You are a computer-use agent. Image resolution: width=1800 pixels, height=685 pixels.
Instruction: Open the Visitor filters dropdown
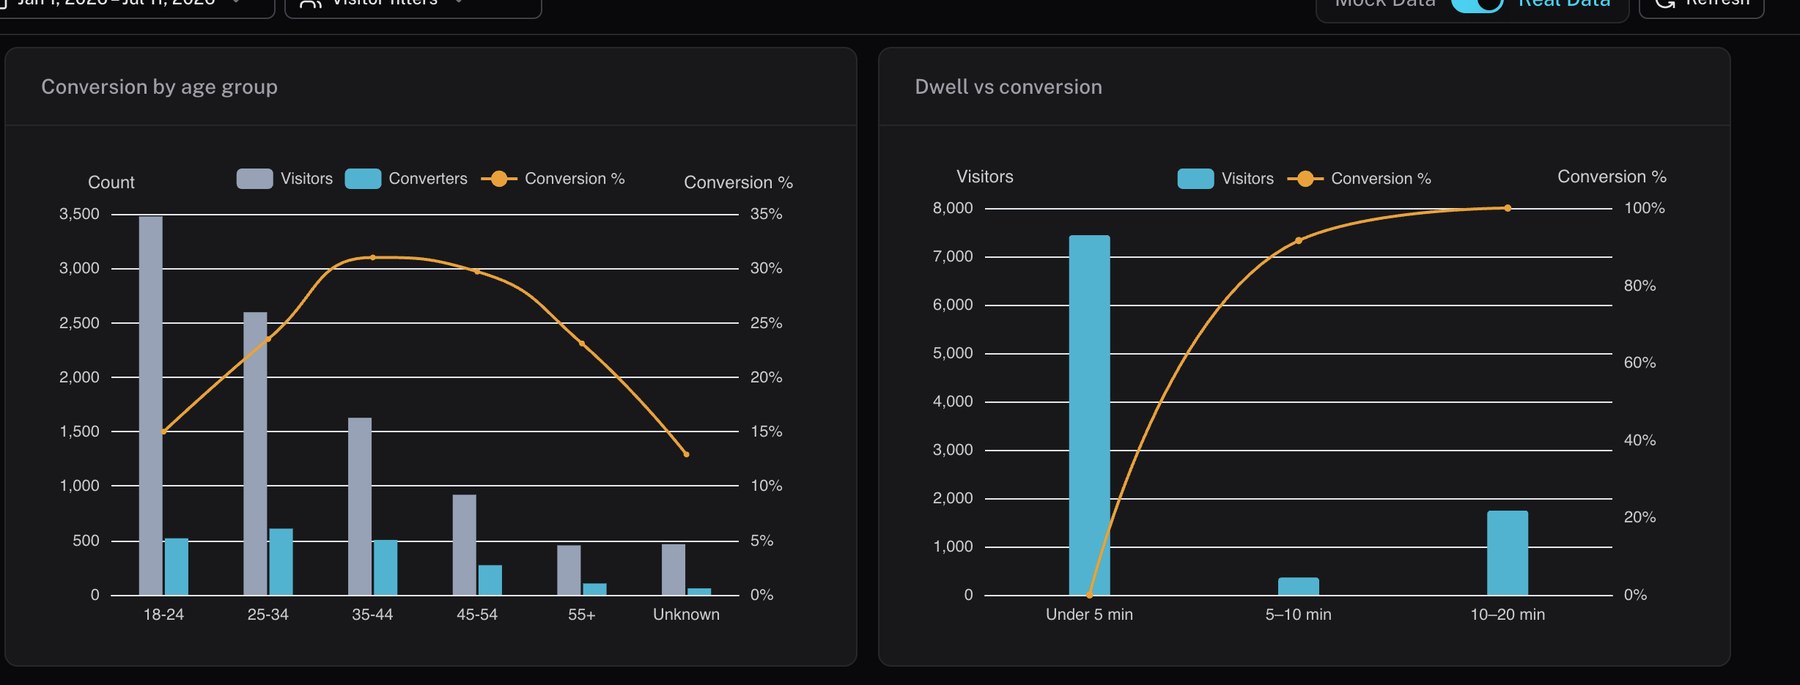click(413, 5)
